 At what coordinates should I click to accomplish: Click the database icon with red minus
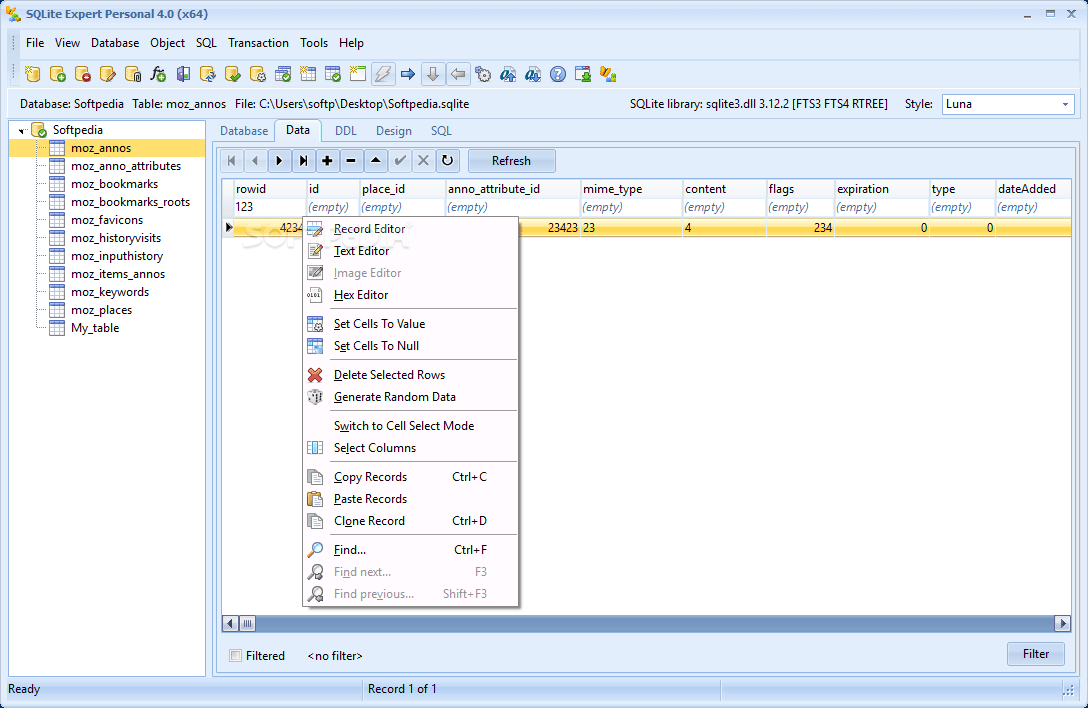point(83,74)
